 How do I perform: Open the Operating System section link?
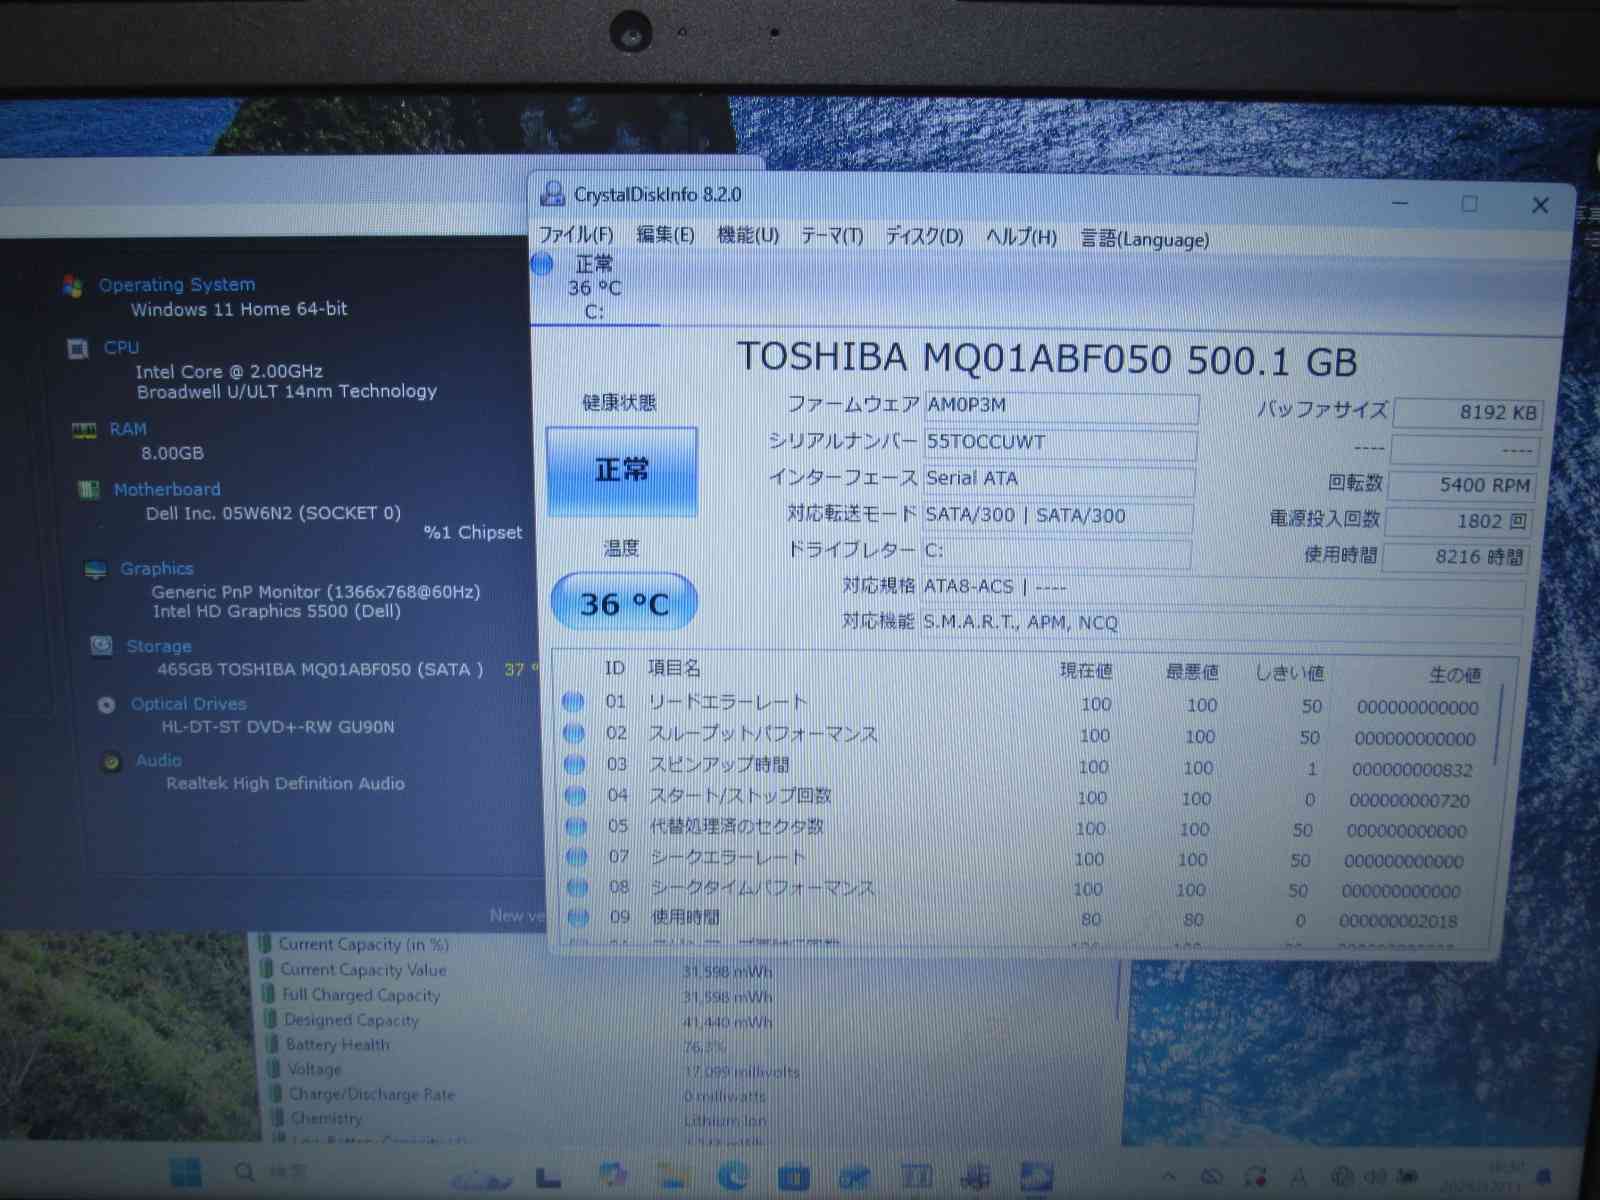[x=176, y=285]
